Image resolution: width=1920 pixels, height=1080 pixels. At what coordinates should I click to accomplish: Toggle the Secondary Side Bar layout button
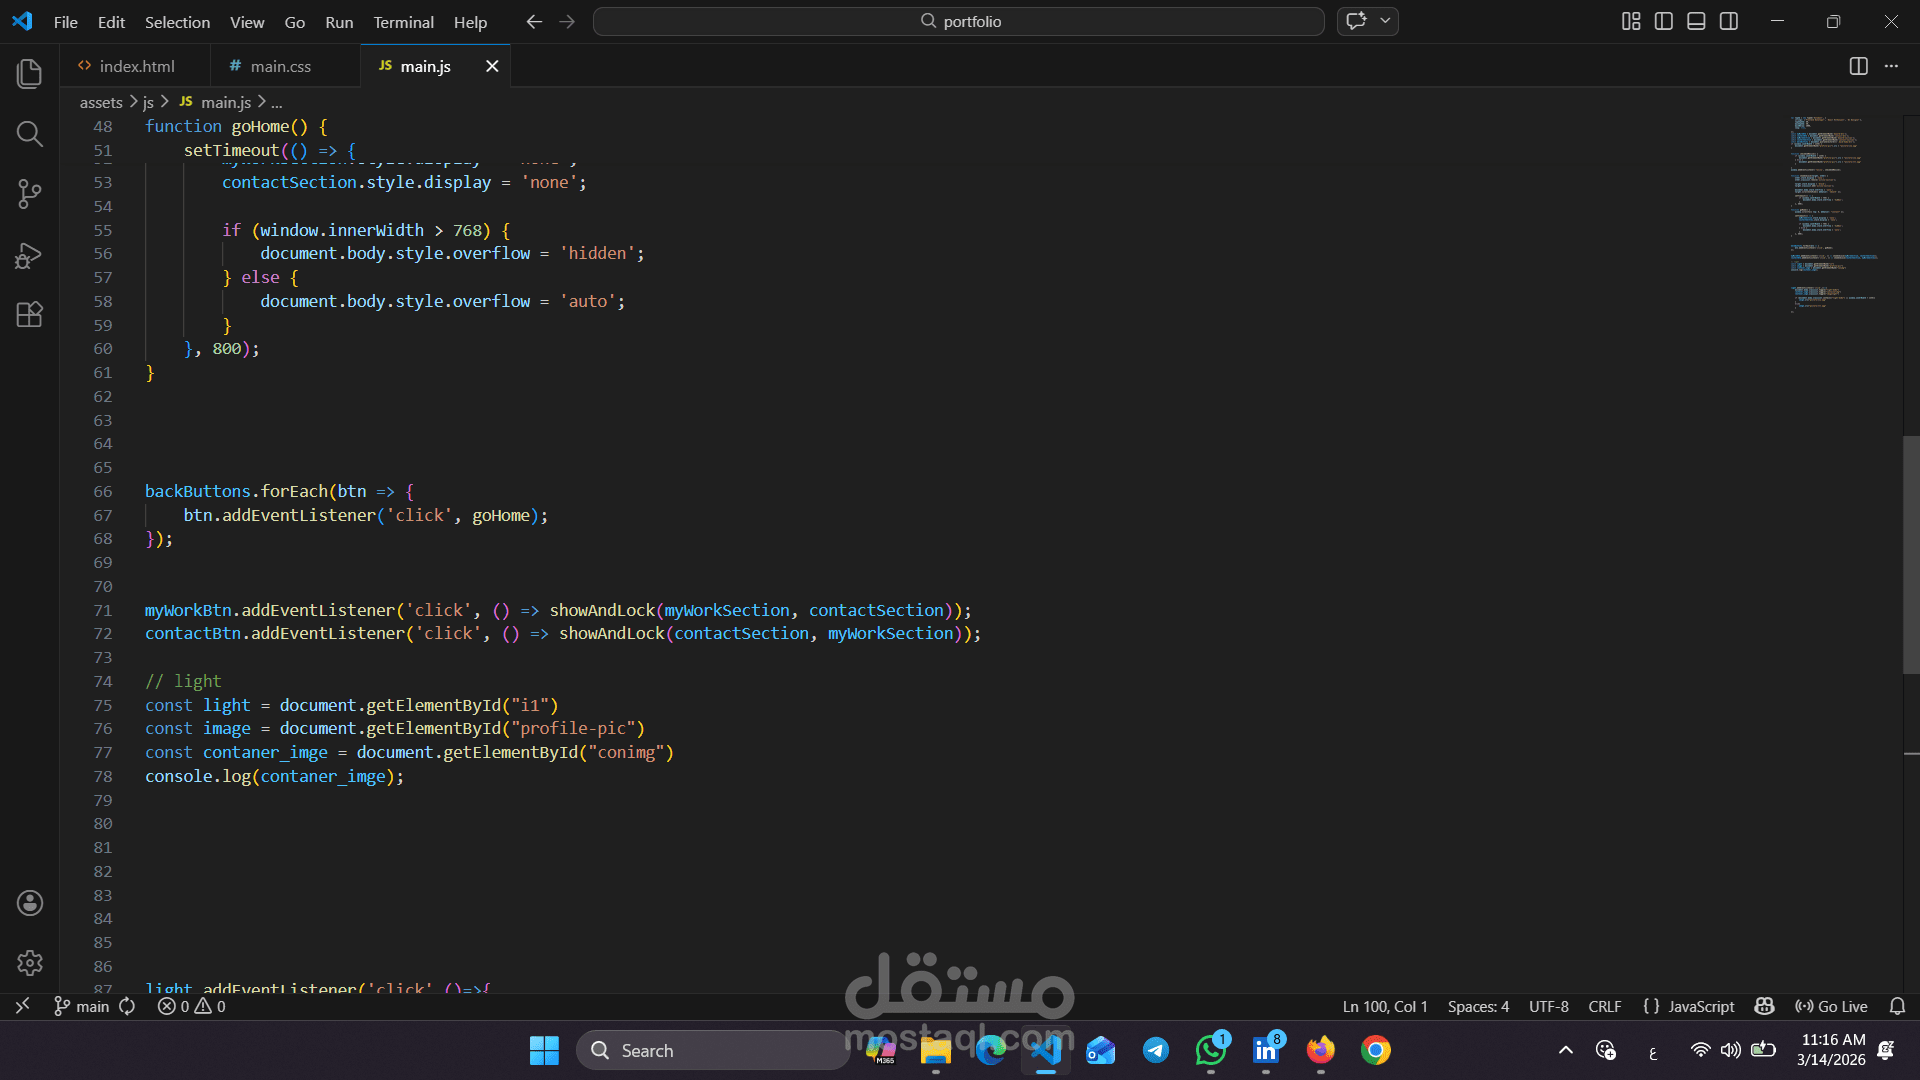coord(1729,21)
